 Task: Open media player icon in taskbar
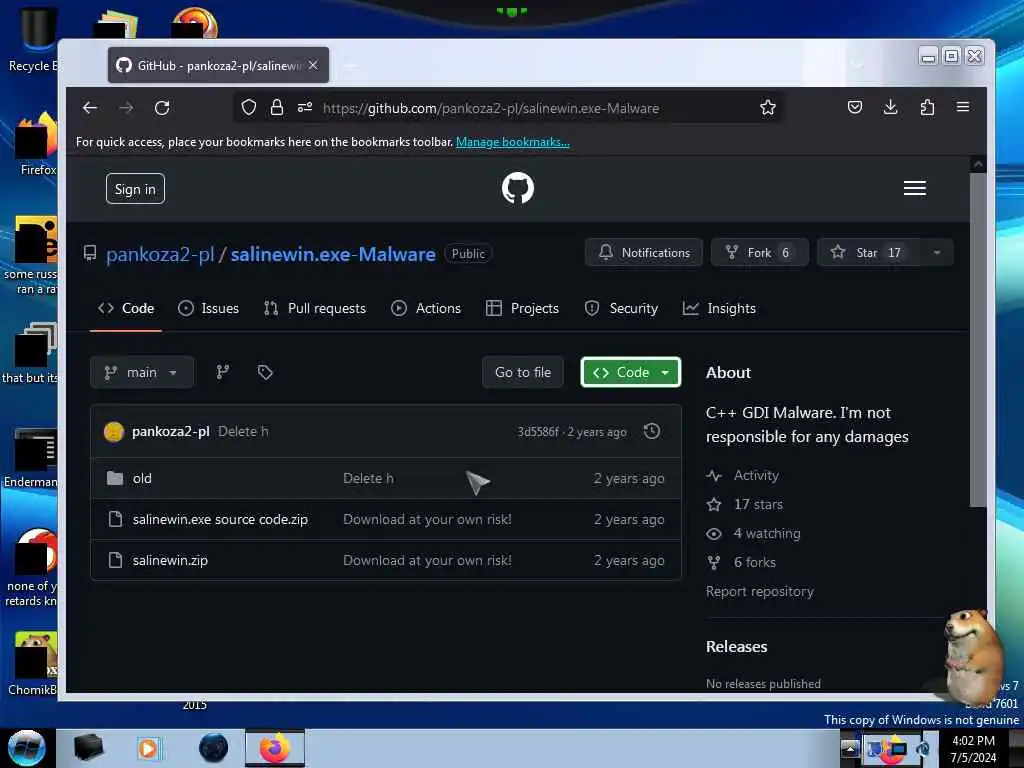tap(148, 748)
